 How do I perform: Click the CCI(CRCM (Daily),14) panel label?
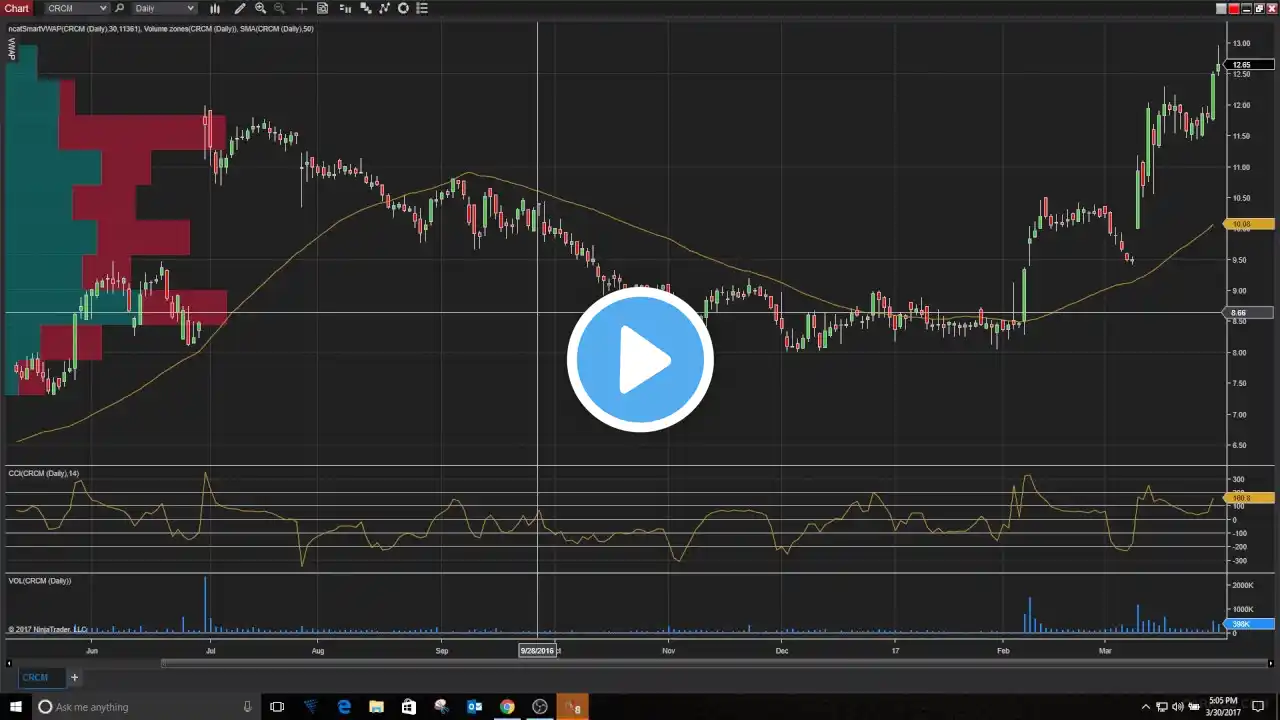point(43,473)
